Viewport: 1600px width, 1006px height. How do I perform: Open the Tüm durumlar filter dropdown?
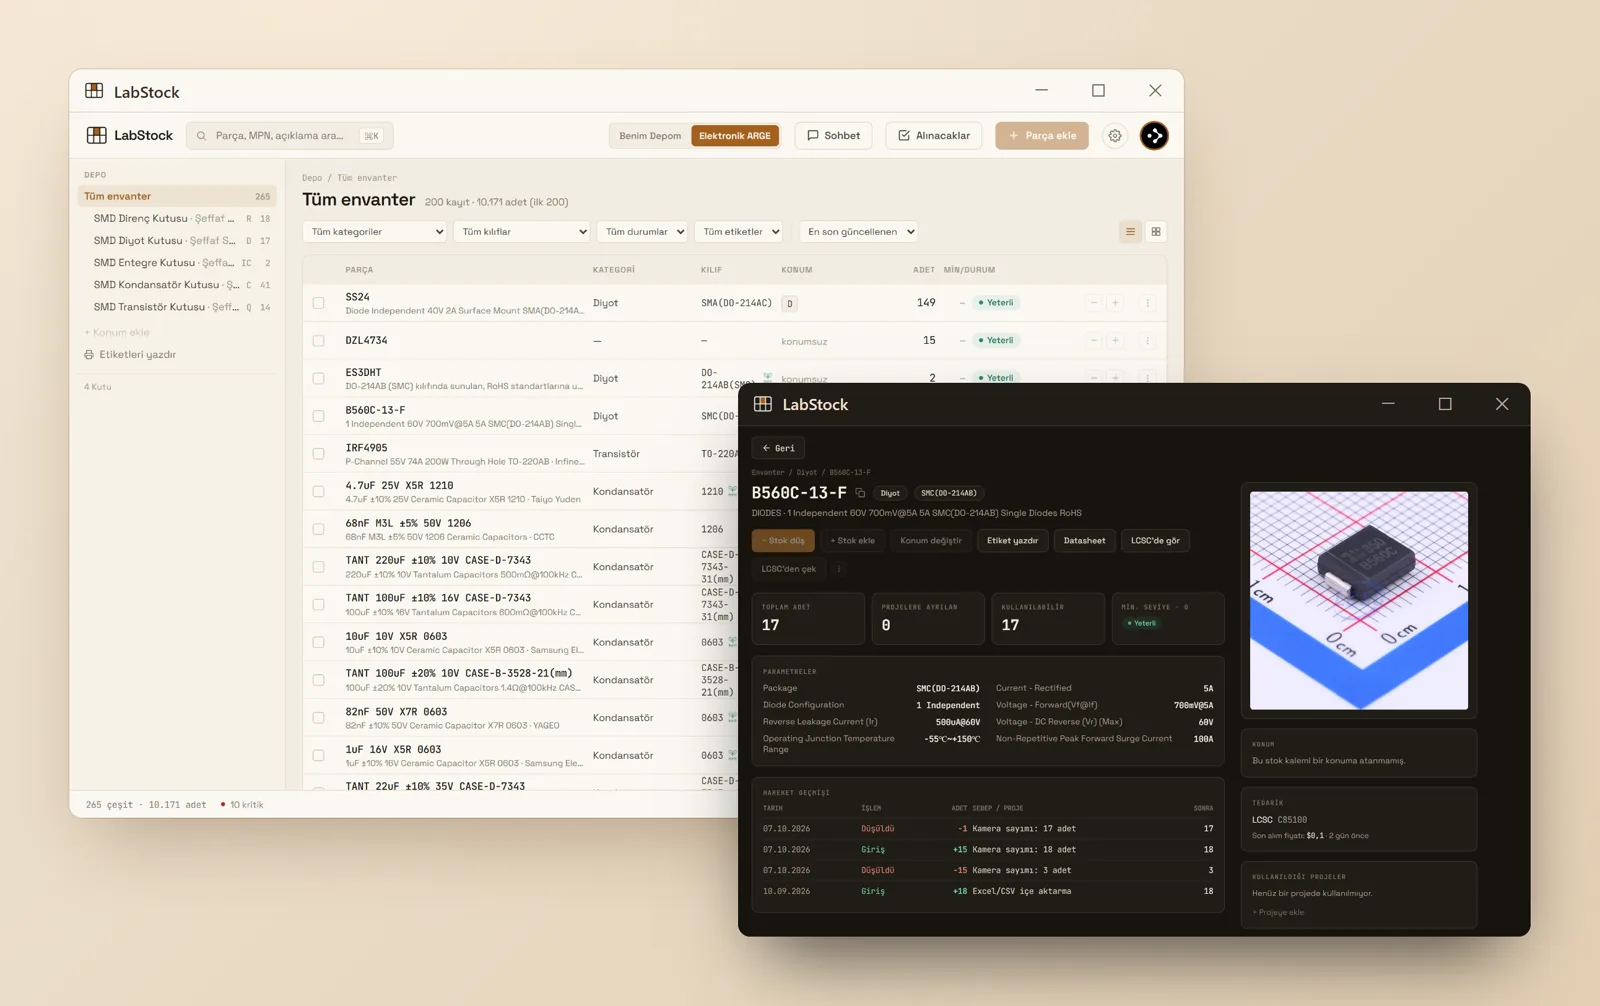(x=642, y=232)
